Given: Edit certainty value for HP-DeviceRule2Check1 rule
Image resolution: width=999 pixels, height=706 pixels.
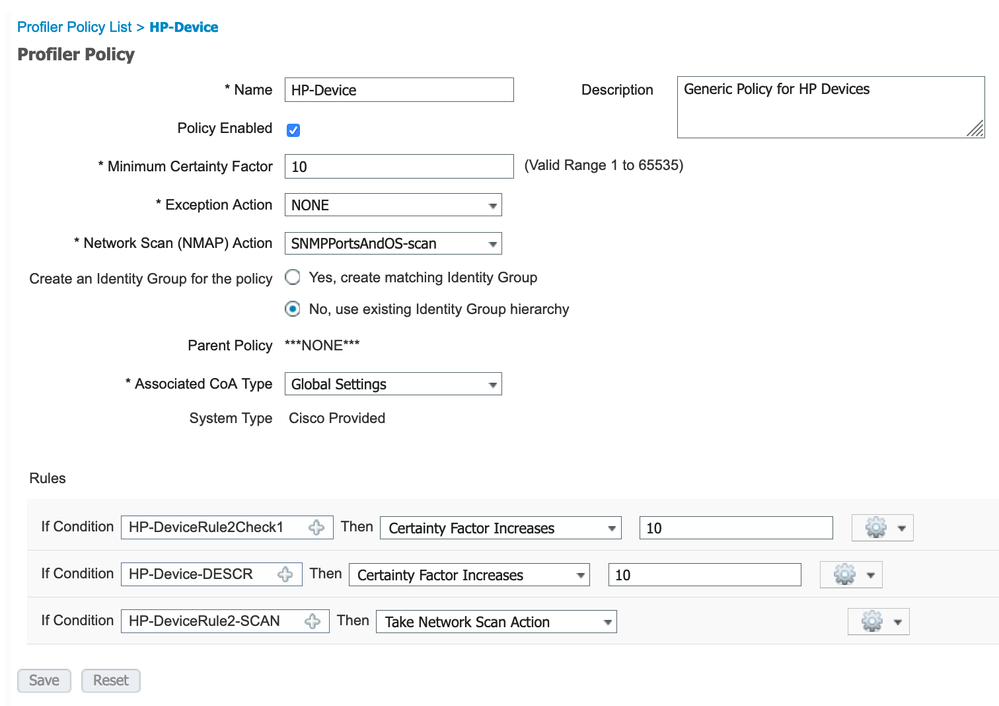Looking at the screenshot, I should [x=736, y=528].
